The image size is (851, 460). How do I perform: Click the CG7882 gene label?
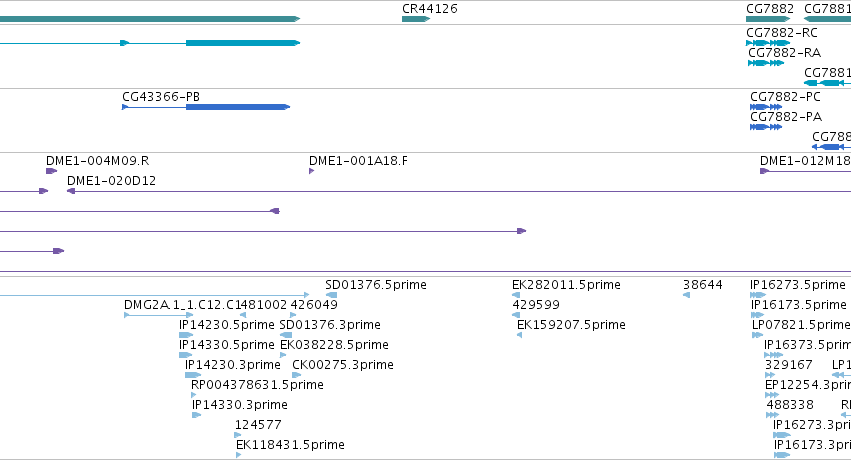point(770,9)
